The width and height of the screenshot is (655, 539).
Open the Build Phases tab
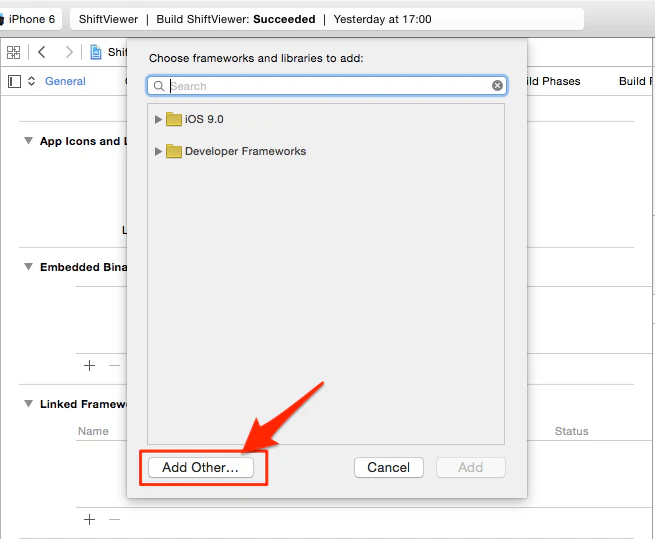[553, 81]
